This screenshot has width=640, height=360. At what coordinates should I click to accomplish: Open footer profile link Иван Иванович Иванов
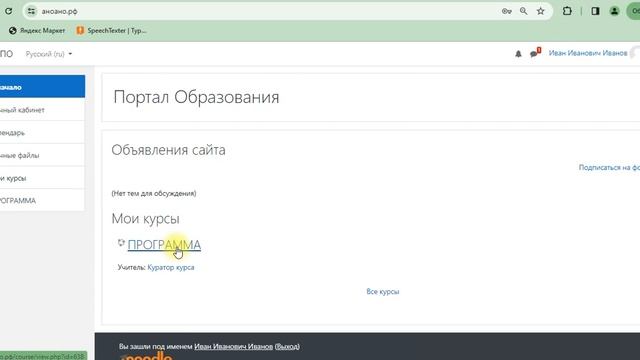(x=233, y=347)
